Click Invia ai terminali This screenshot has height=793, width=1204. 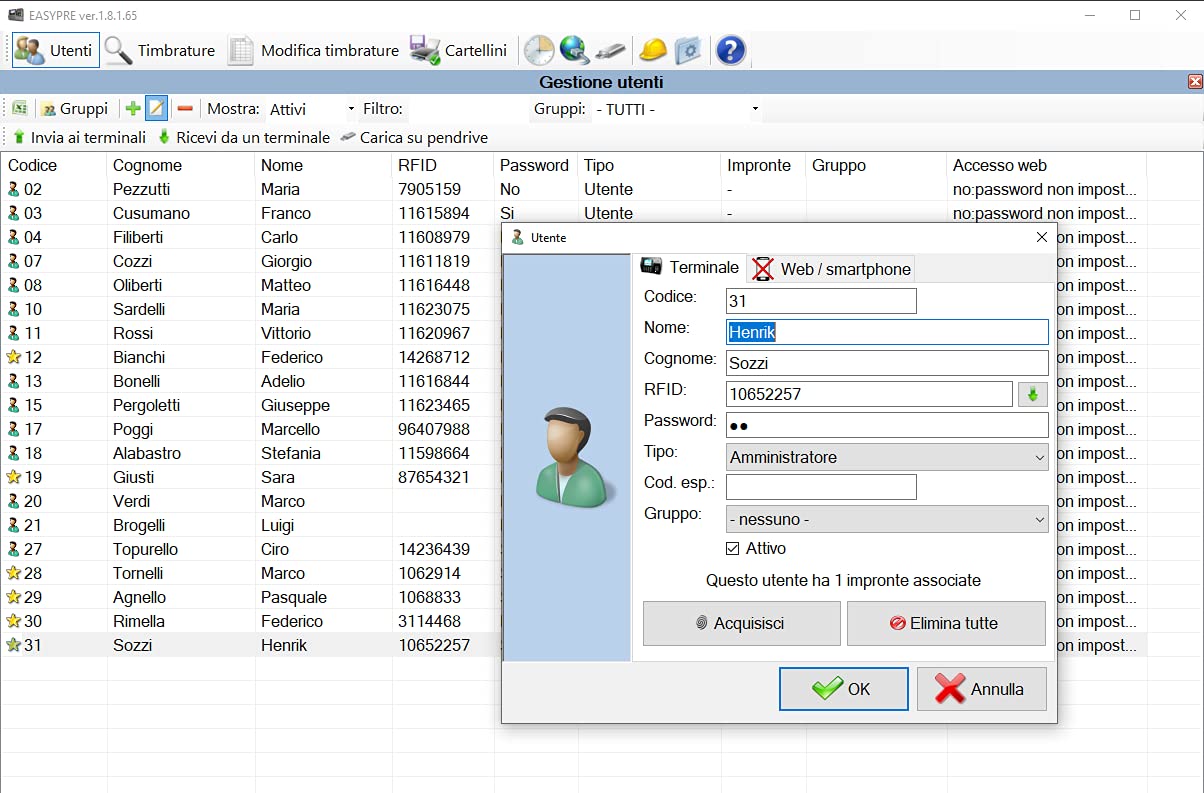click(x=79, y=137)
